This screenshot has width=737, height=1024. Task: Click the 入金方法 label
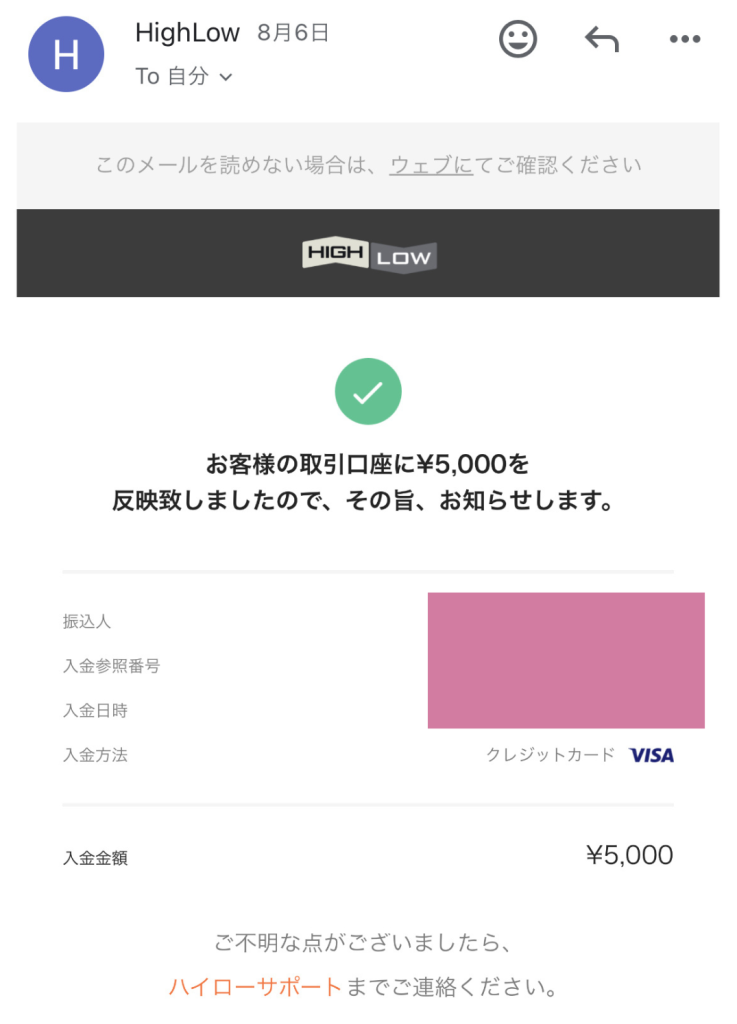[x=95, y=755]
